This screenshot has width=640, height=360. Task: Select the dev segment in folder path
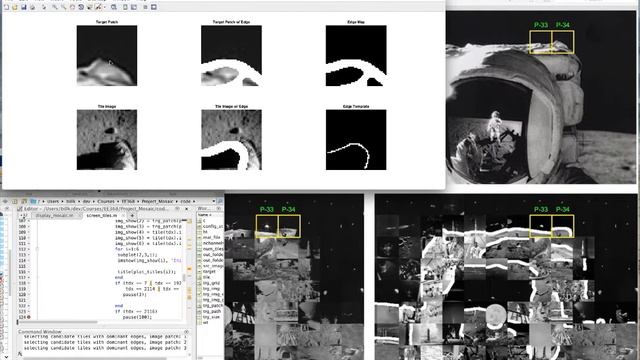[x=86, y=201]
